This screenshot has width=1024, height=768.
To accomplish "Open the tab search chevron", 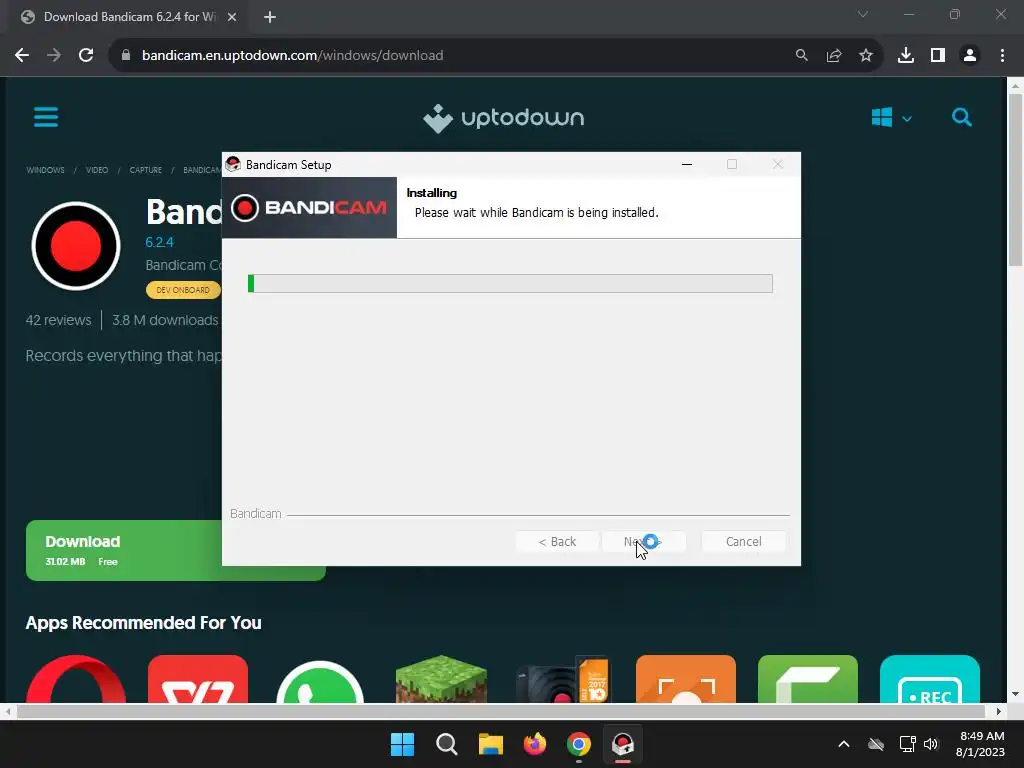I will pyautogui.click(x=863, y=14).
